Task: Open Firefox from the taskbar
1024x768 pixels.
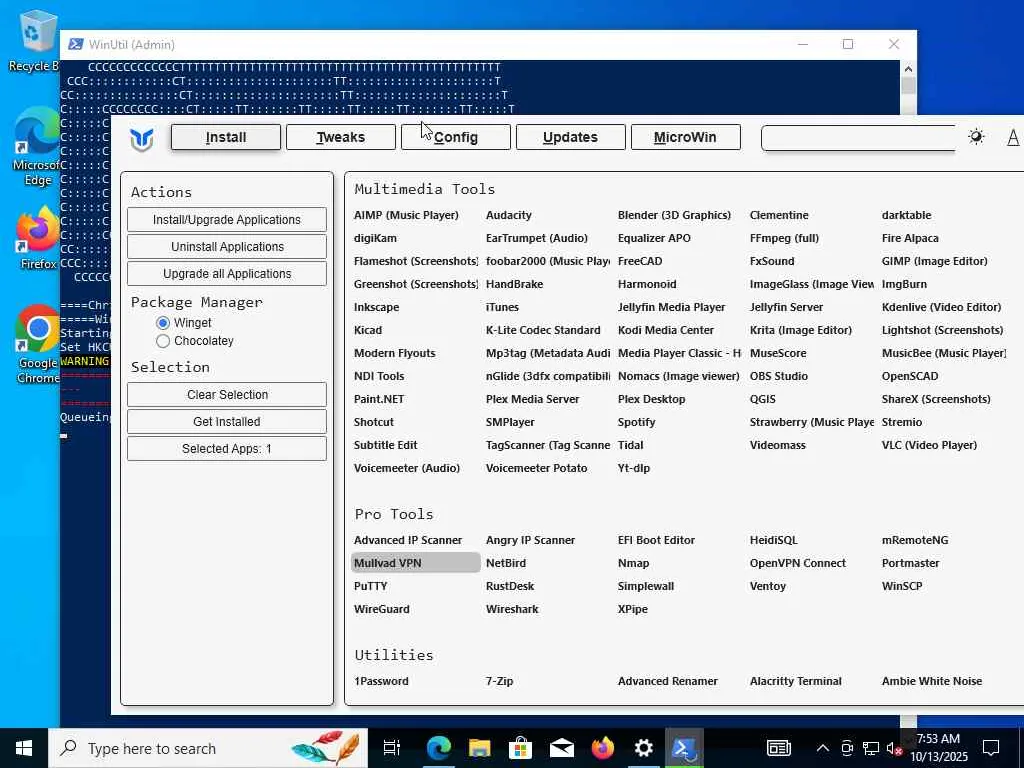Action: (x=602, y=748)
